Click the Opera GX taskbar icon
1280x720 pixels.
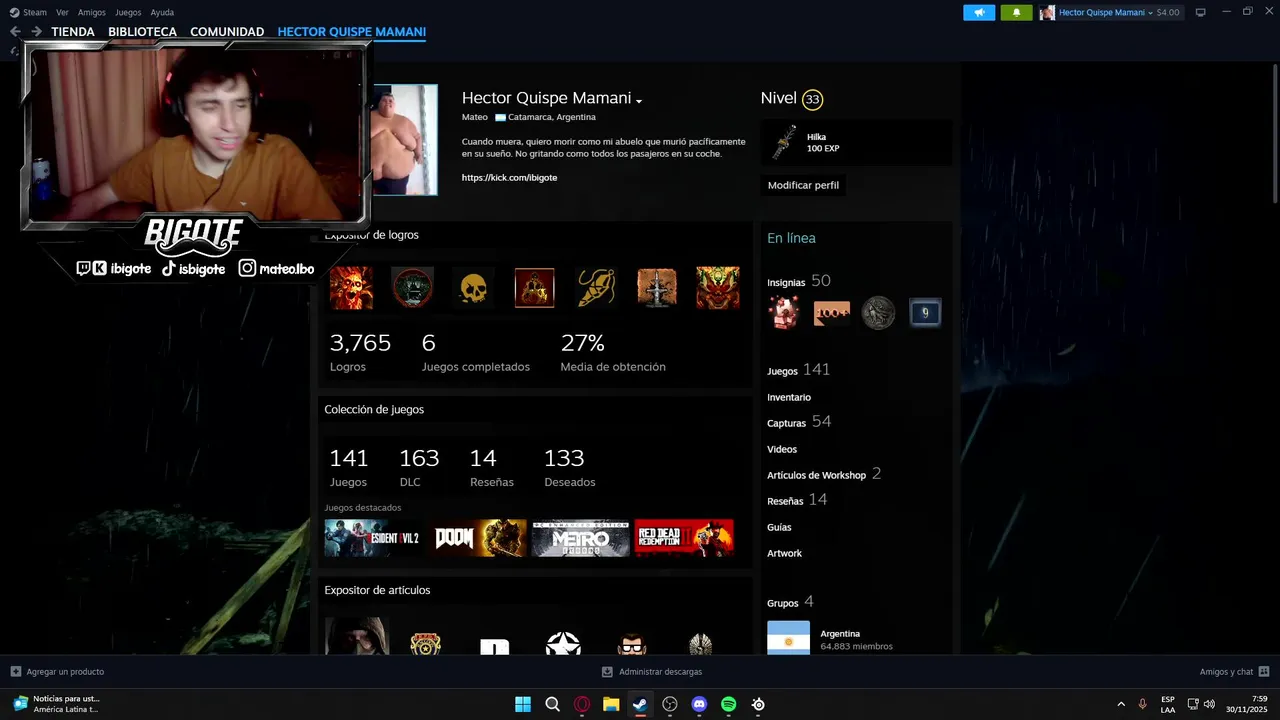point(582,704)
